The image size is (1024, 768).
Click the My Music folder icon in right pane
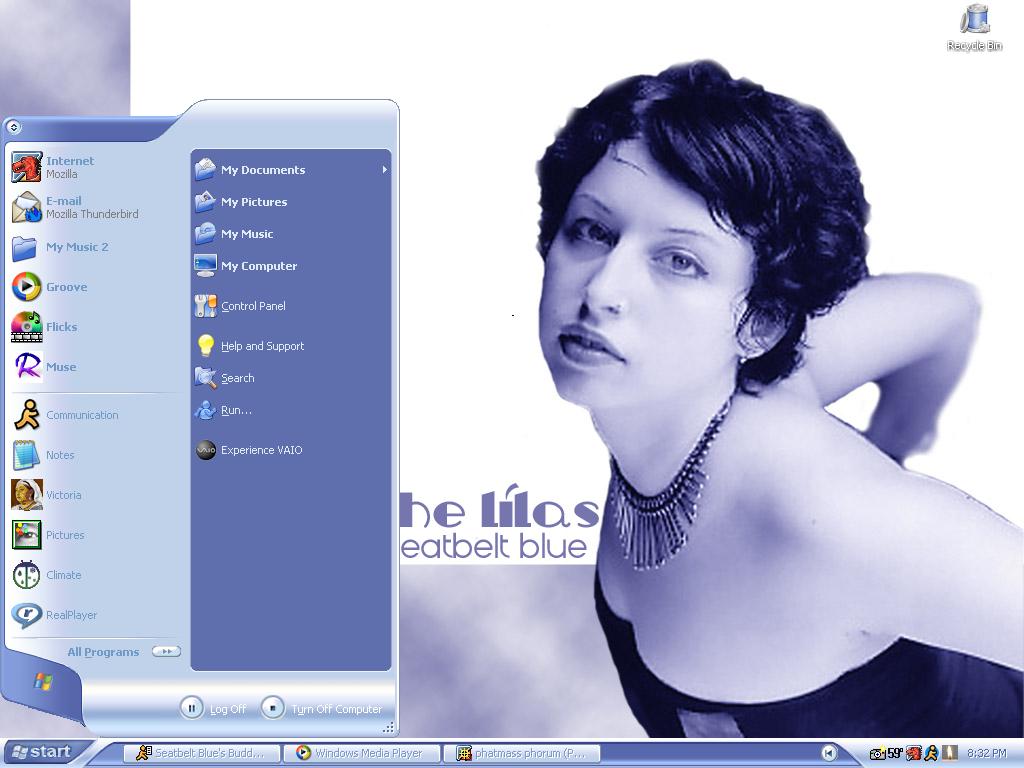click(205, 234)
